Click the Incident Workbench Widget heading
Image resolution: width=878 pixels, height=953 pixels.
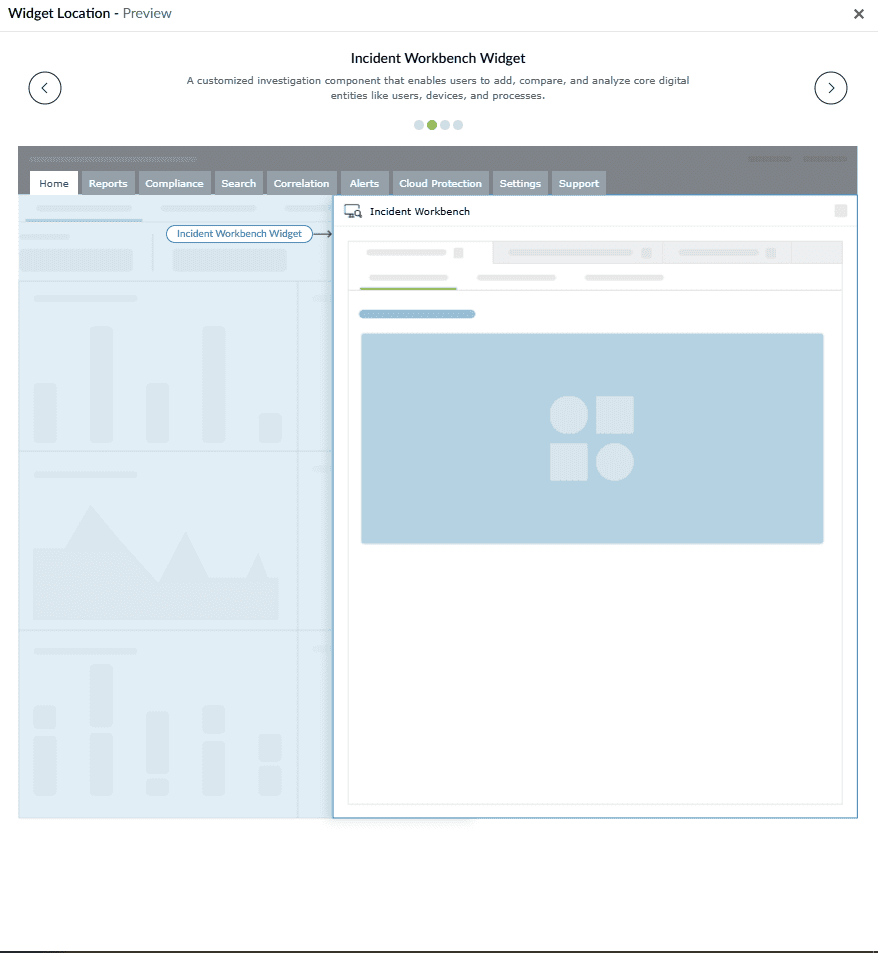(438, 58)
